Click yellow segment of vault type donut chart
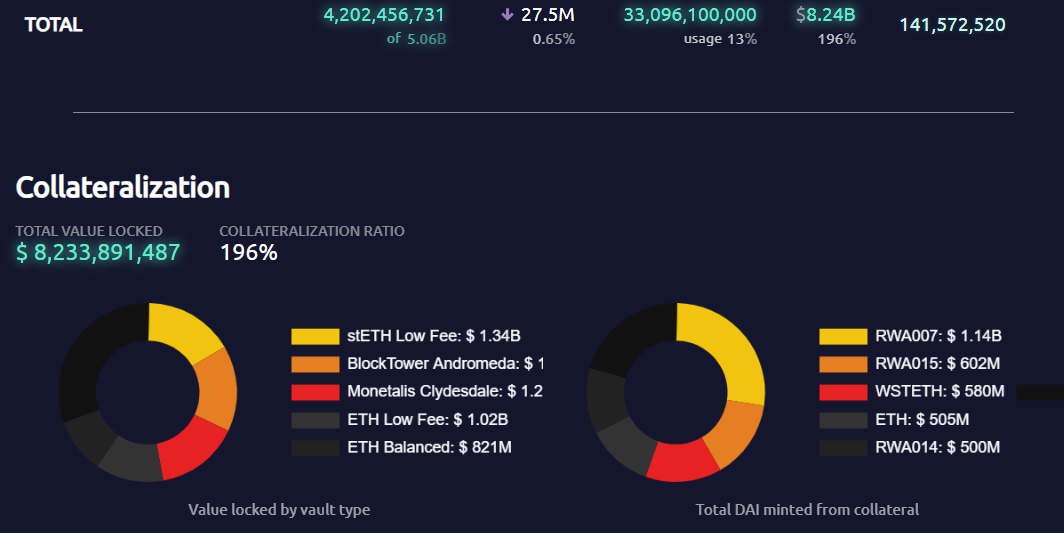Screen dimensions: 1064x533 click(186, 332)
